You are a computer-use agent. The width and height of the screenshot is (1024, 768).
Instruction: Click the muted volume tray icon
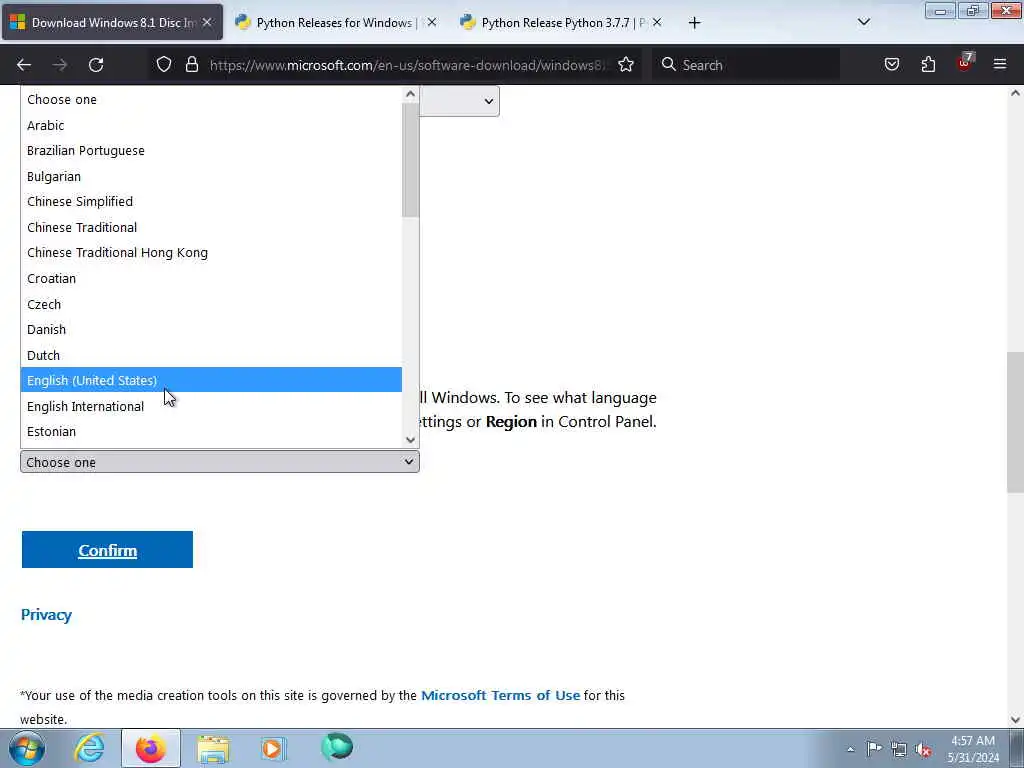click(x=923, y=750)
